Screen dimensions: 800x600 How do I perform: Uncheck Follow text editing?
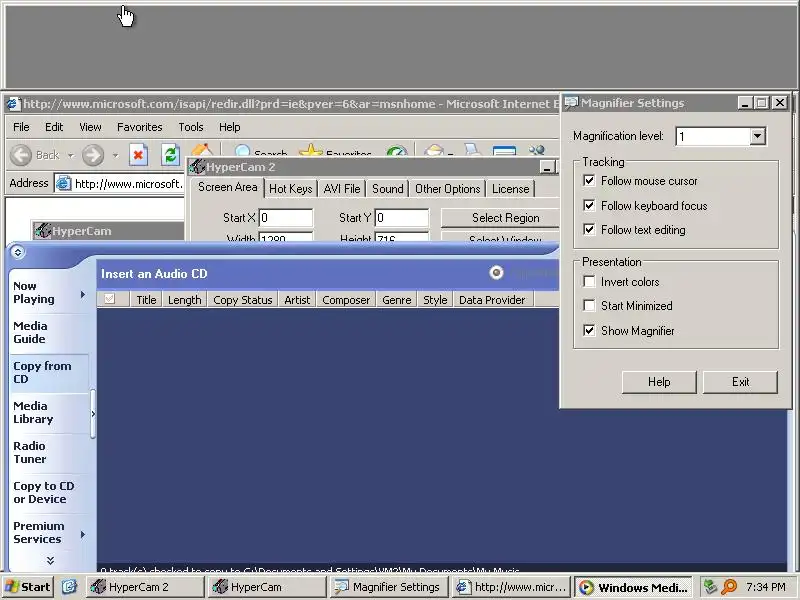pyautogui.click(x=589, y=229)
